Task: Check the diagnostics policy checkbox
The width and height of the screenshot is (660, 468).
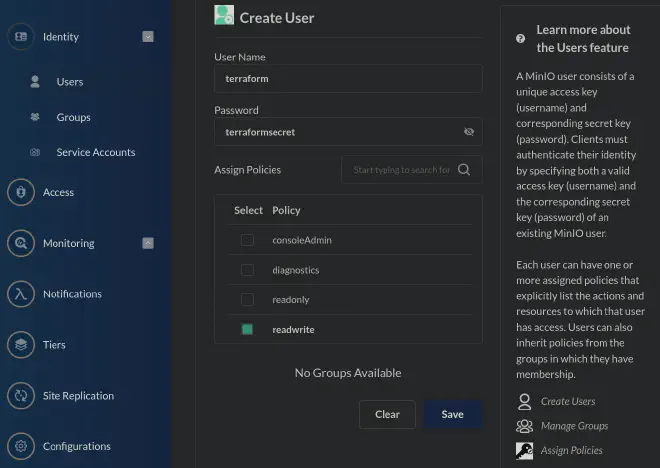Action: pos(247,270)
